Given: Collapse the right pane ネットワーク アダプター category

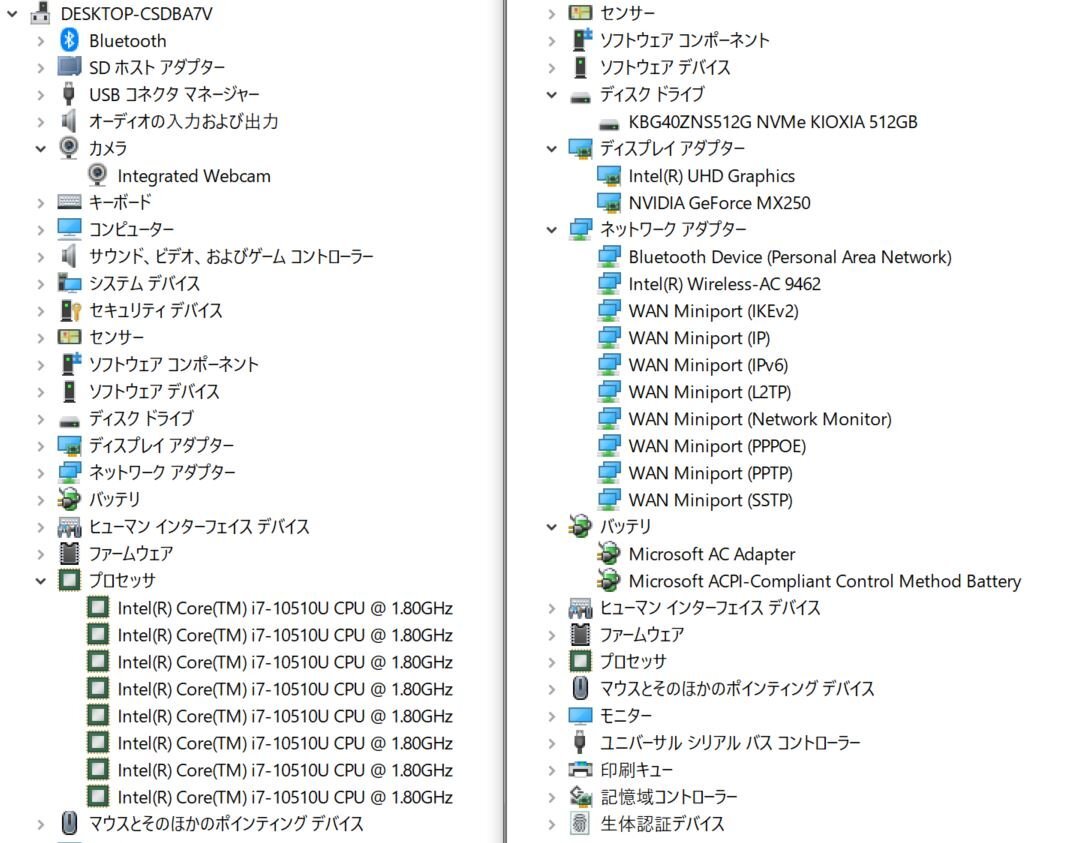Looking at the screenshot, I should coord(551,229).
